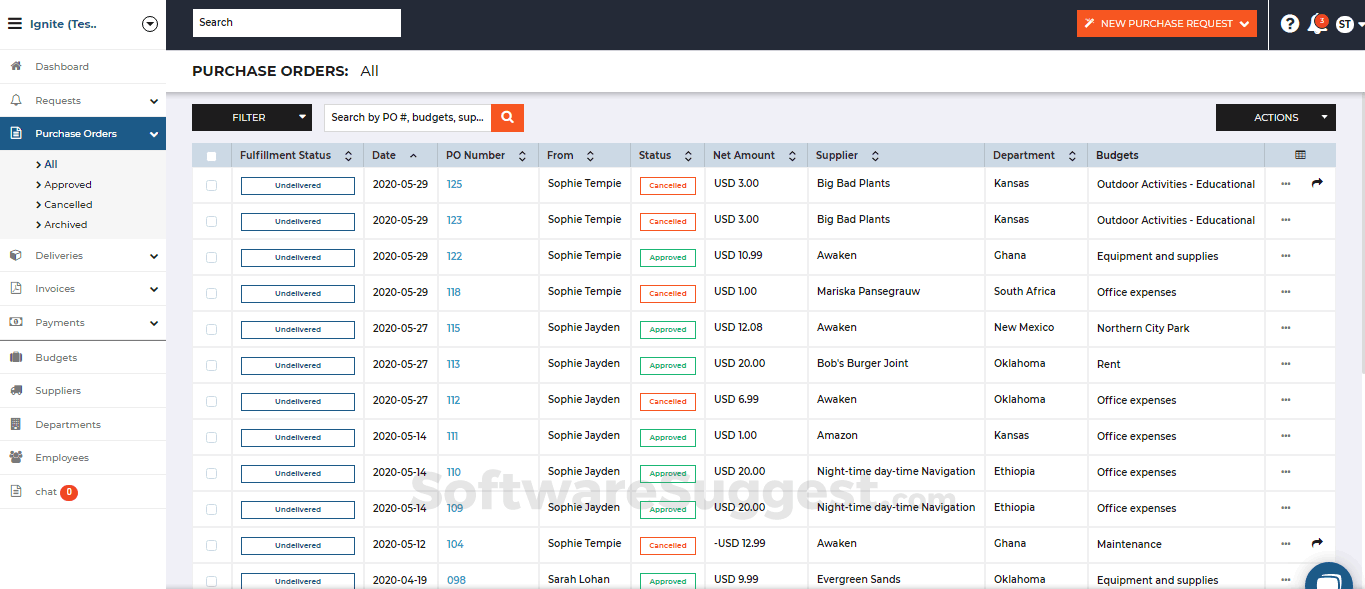Expand the ACTIONS dropdown
This screenshot has height=589, width=1365.
pyautogui.click(x=1275, y=118)
